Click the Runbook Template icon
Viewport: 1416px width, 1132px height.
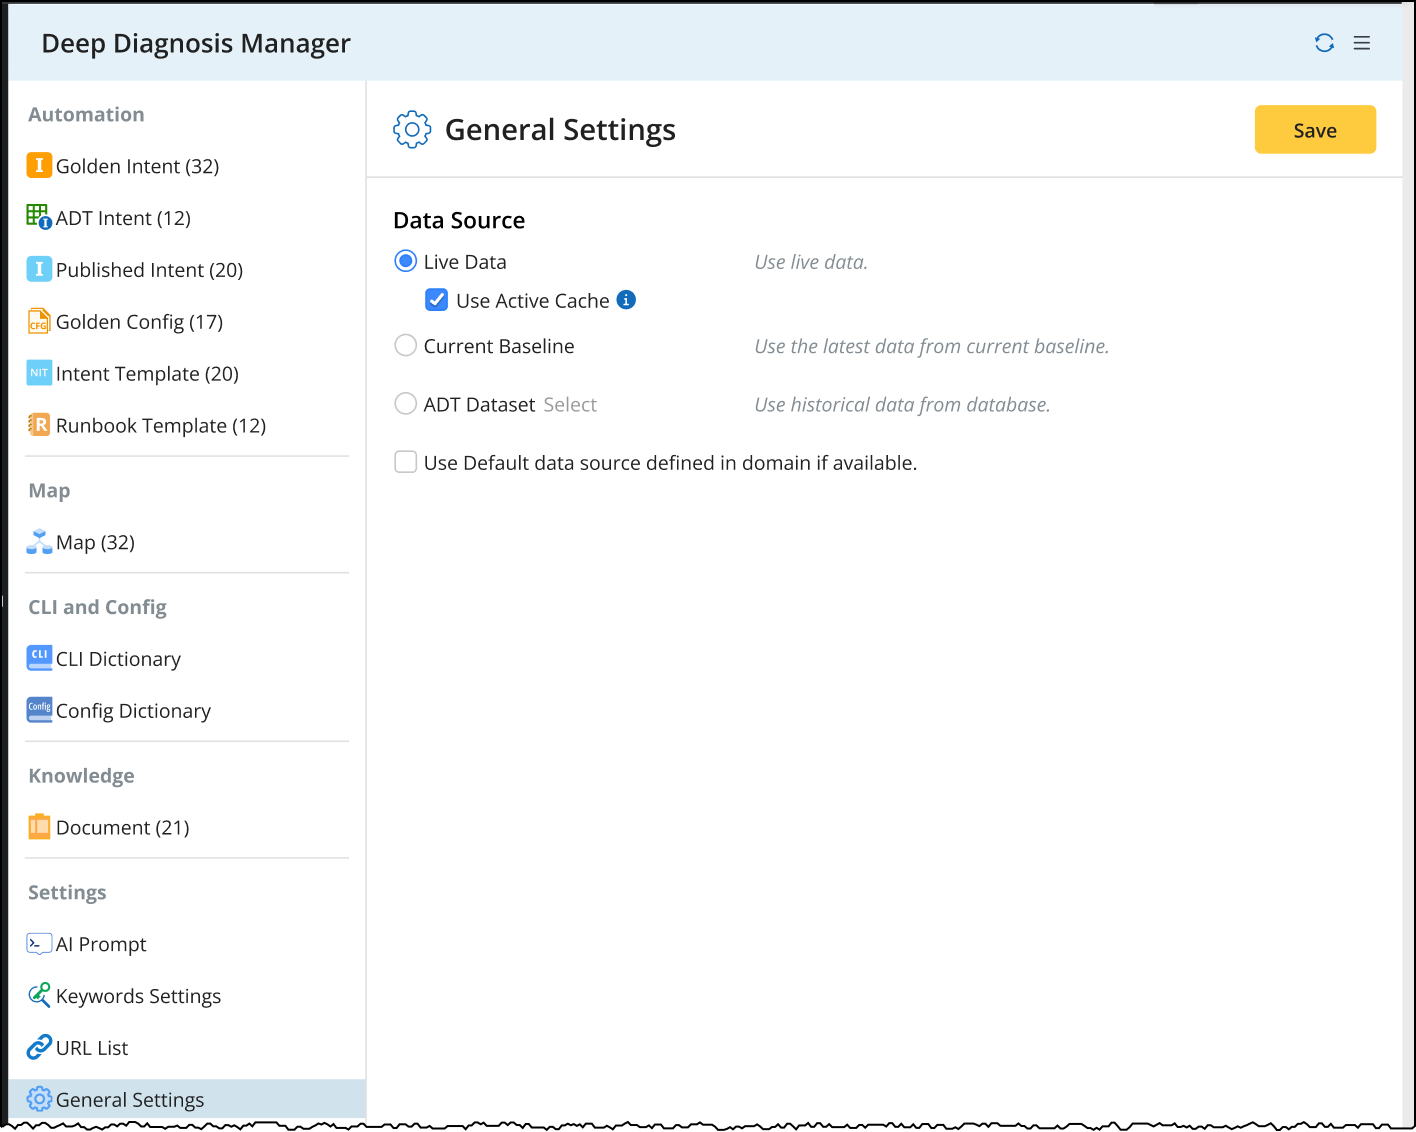pos(39,425)
